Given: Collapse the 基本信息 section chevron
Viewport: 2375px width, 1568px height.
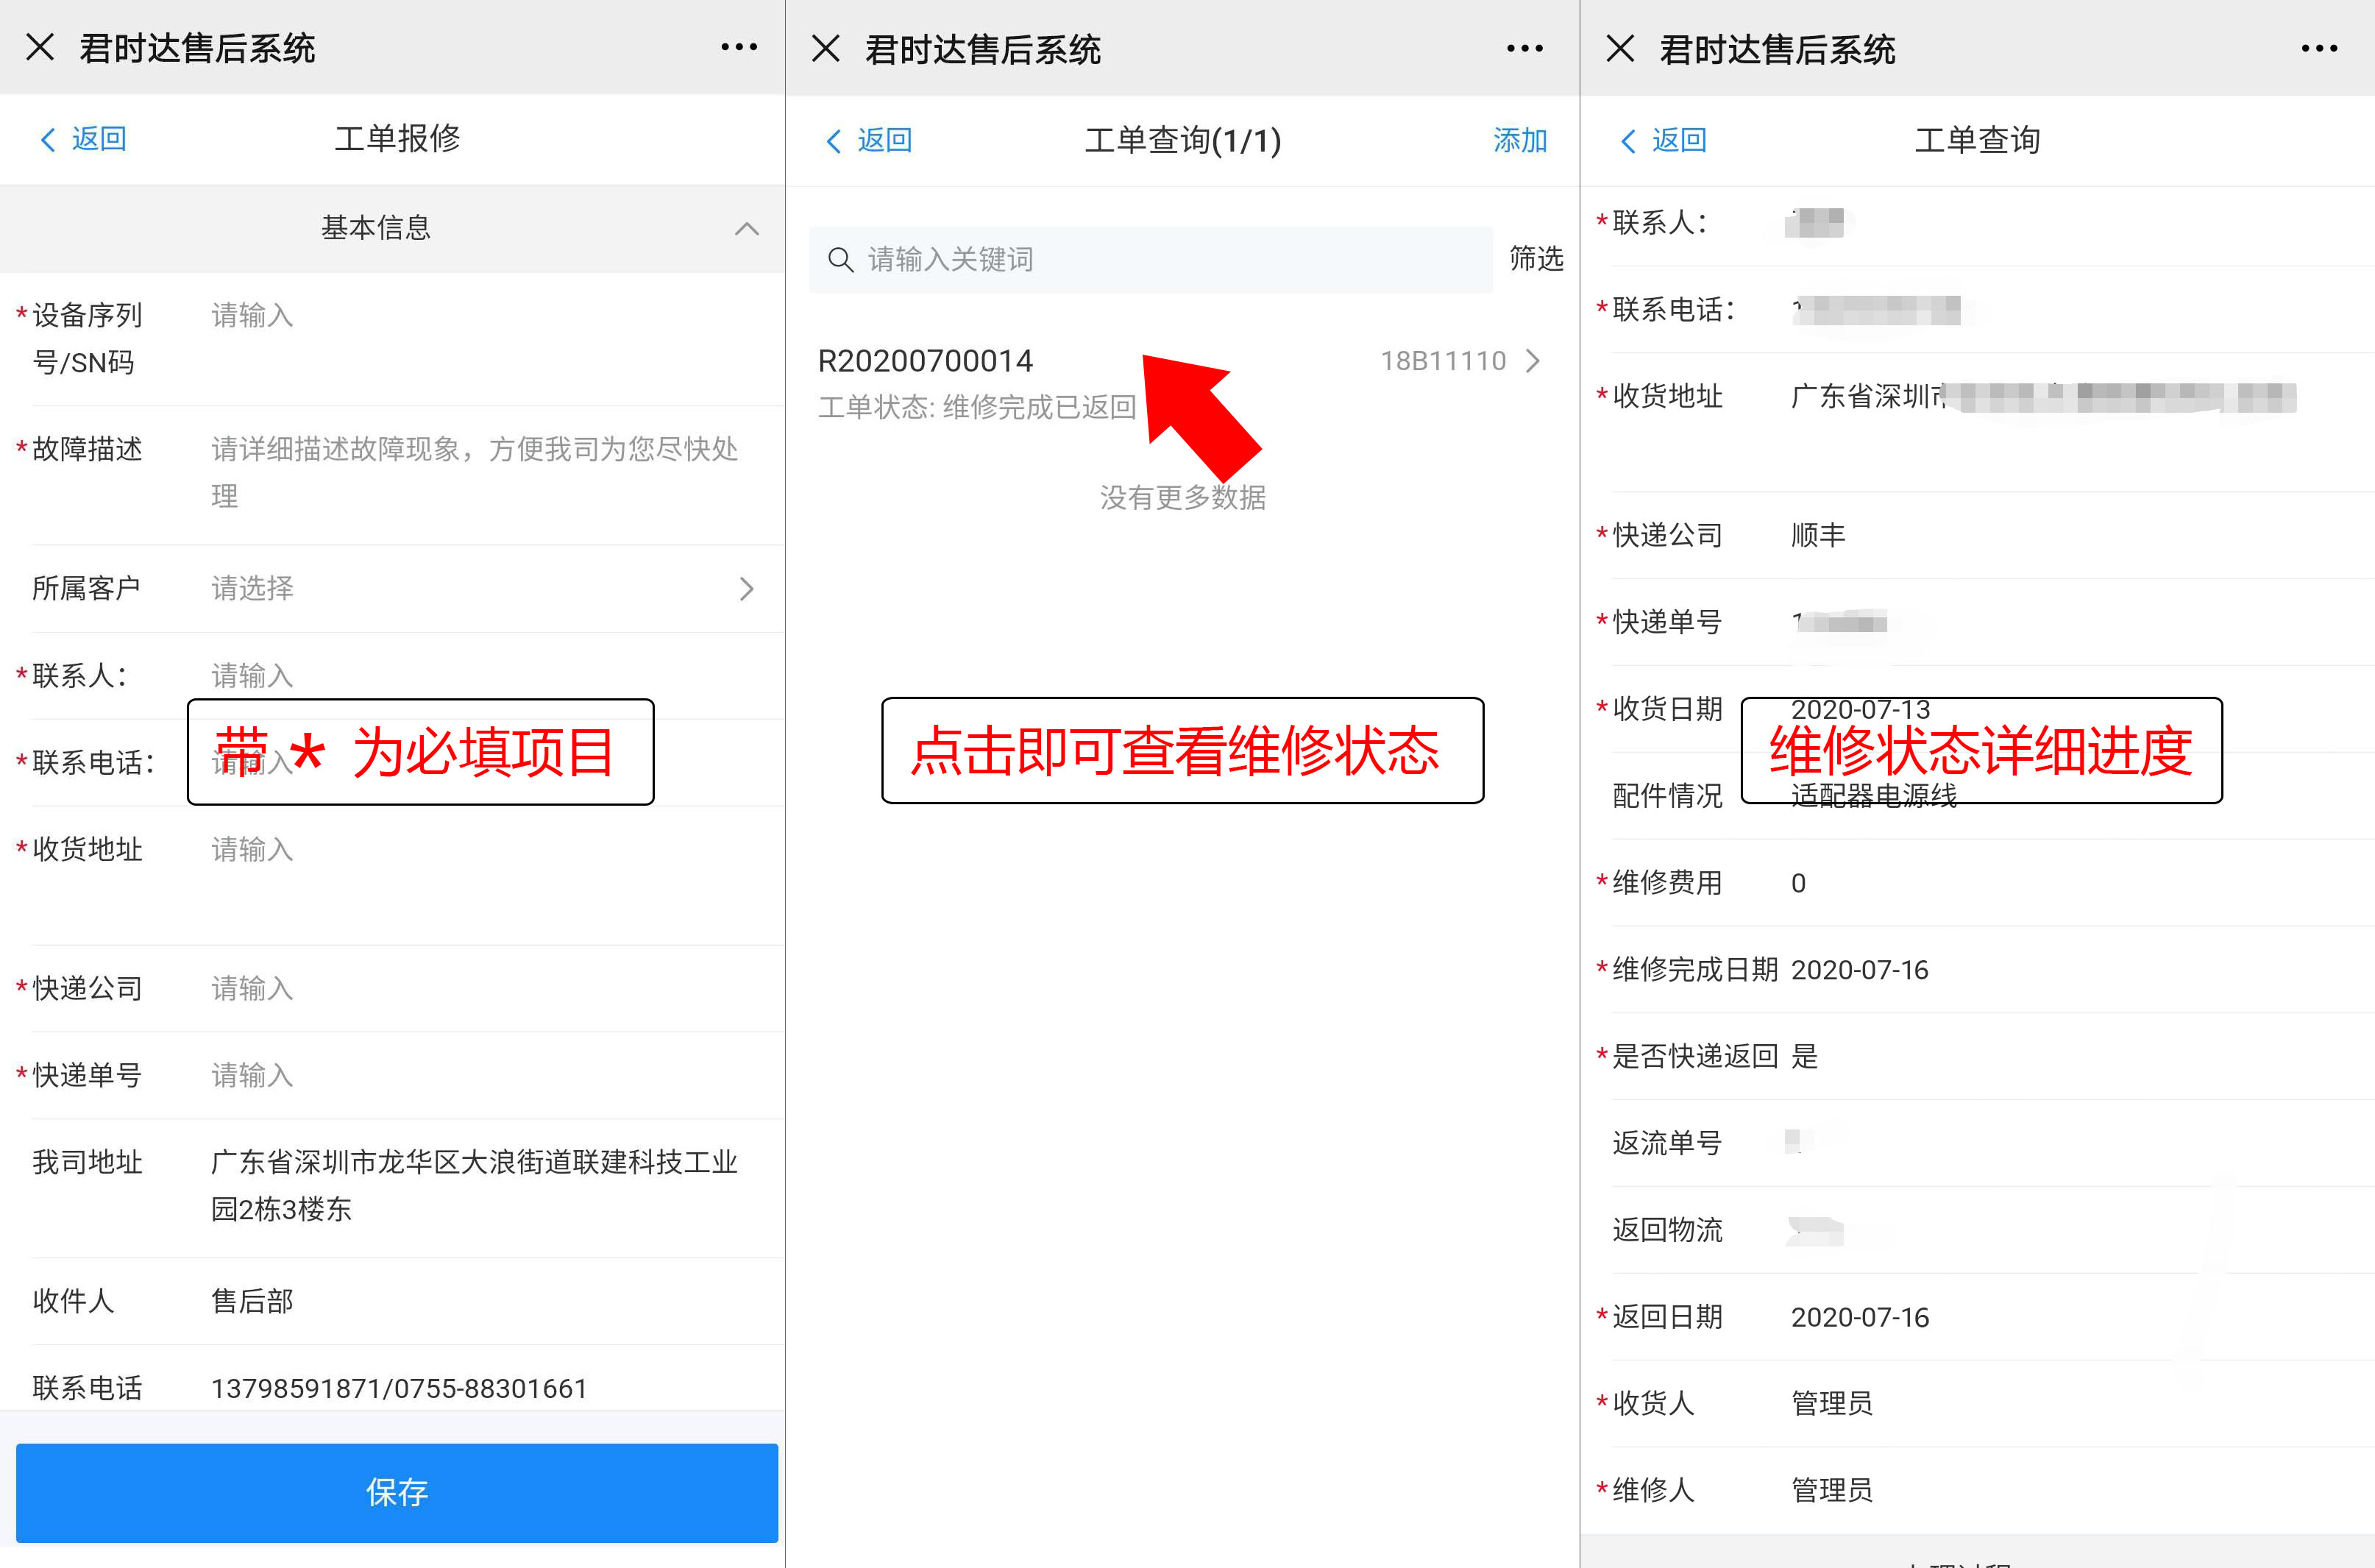Looking at the screenshot, I should click(746, 229).
